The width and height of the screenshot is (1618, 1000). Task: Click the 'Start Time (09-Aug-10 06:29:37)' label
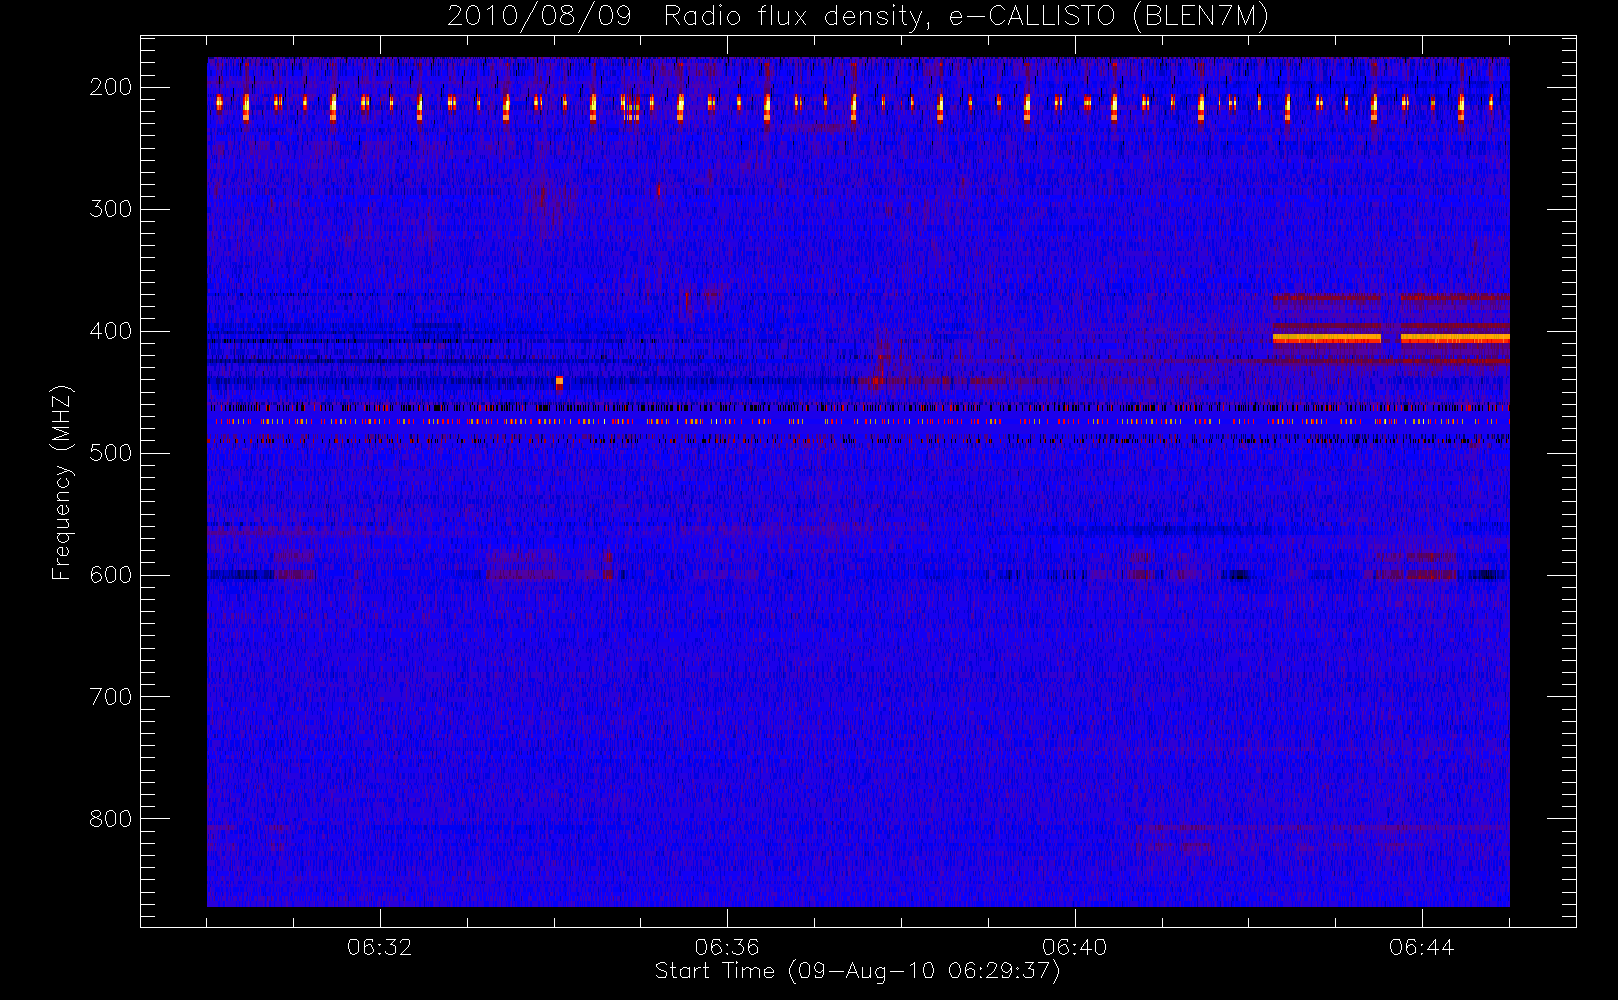click(x=857, y=971)
